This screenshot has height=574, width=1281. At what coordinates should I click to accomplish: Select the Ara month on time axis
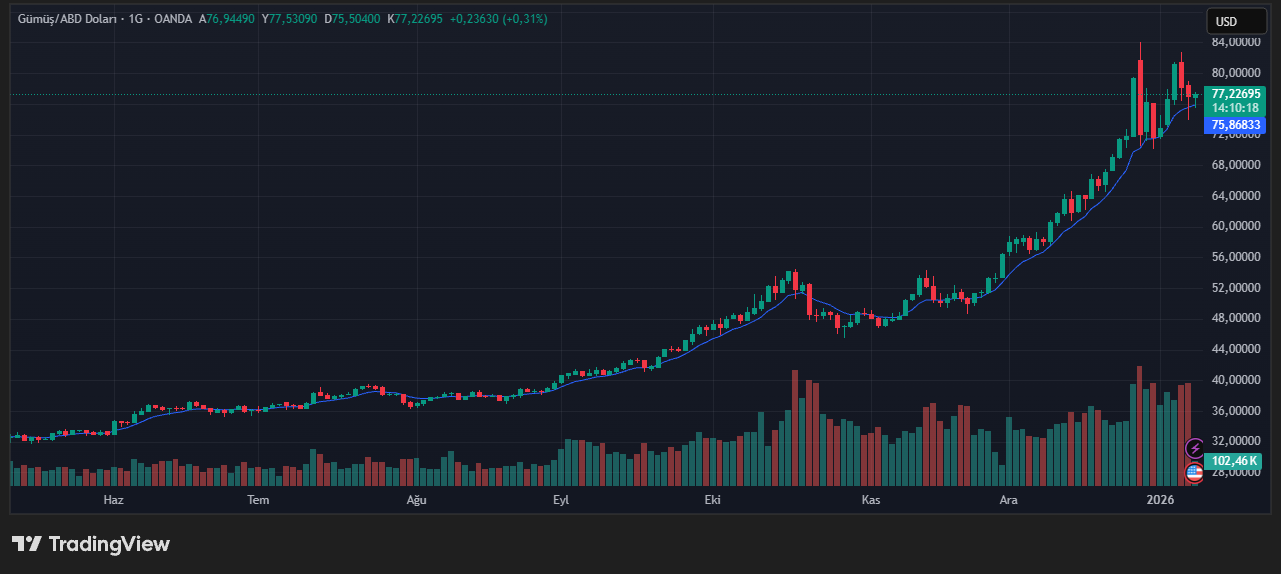pyautogui.click(x=1008, y=500)
